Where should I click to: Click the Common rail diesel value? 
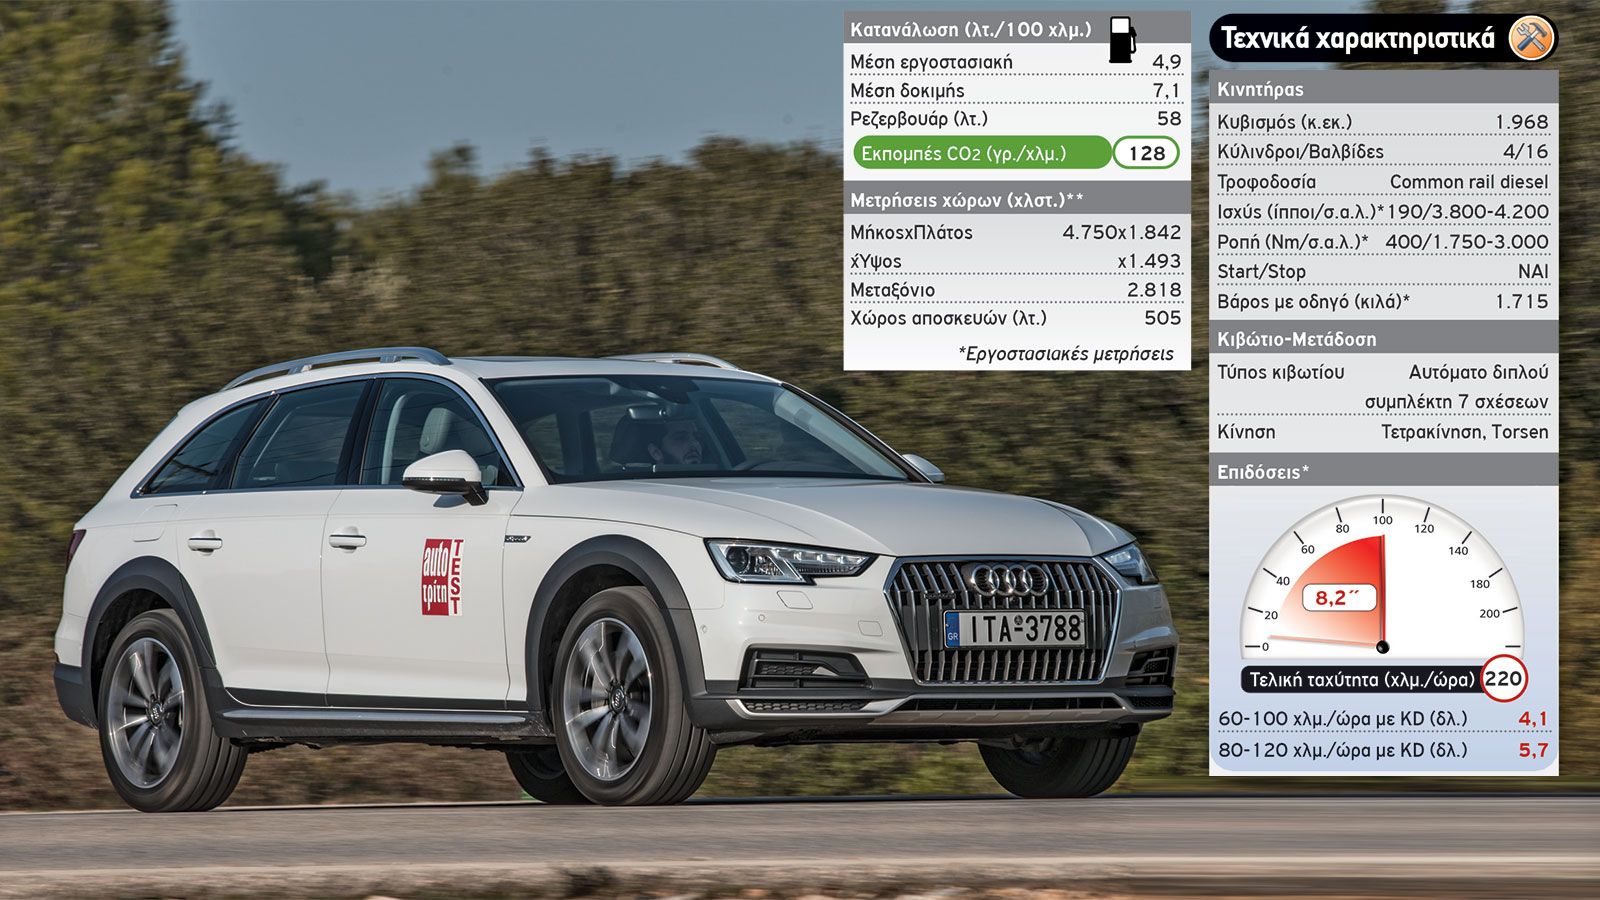coord(1469,182)
